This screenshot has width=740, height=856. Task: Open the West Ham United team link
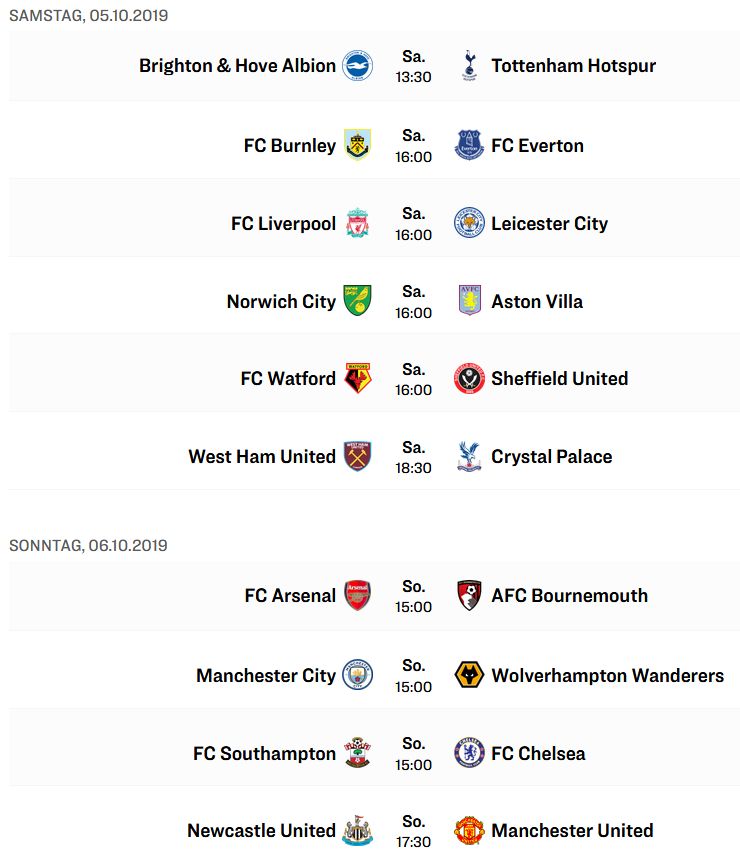pos(262,456)
